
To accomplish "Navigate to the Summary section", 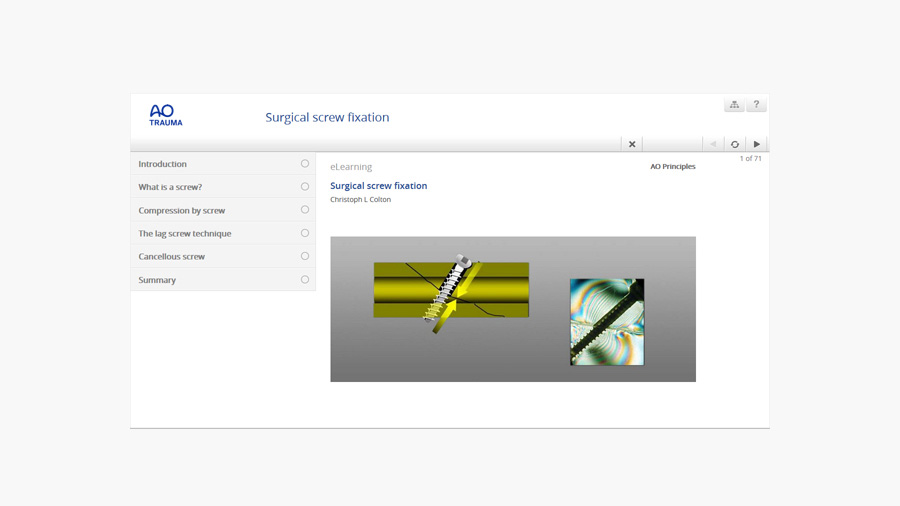I will point(157,280).
